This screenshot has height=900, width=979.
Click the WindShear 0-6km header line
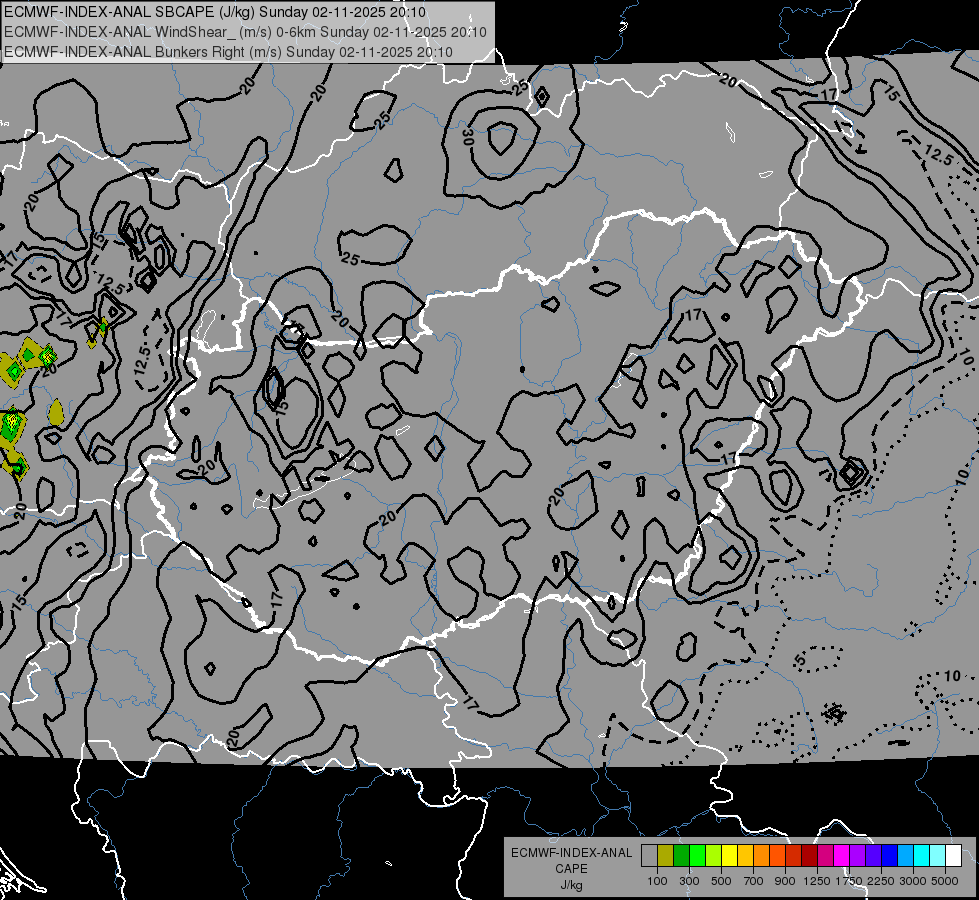[245, 32]
